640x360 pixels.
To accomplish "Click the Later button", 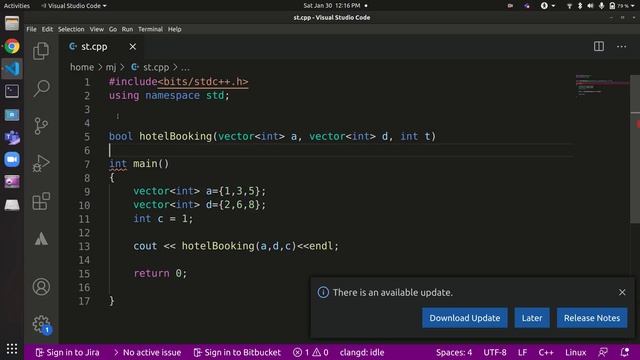I will coord(532,318).
